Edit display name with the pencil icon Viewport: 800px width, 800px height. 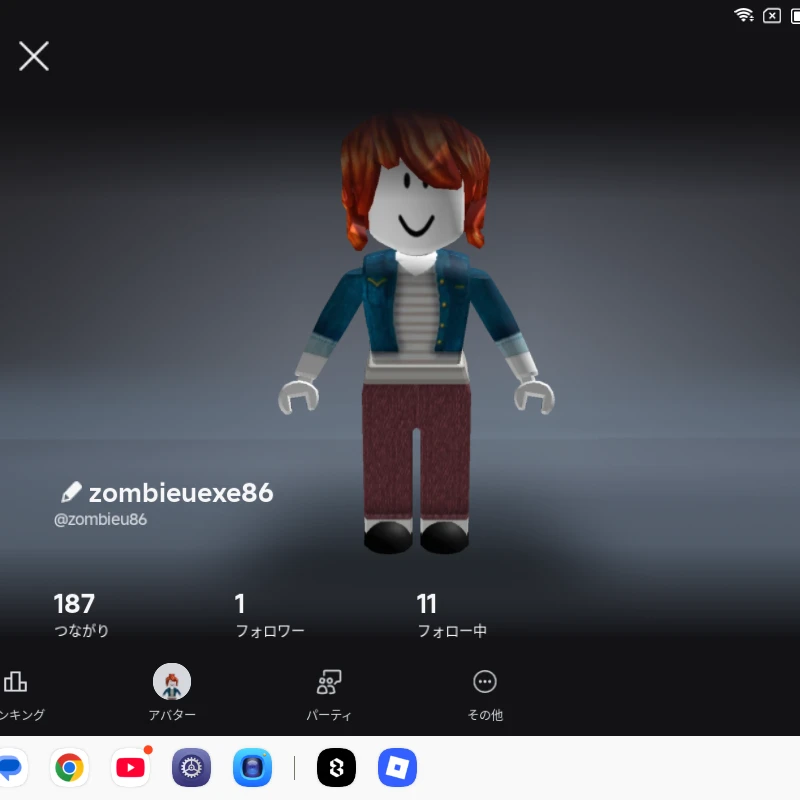coord(71,492)
